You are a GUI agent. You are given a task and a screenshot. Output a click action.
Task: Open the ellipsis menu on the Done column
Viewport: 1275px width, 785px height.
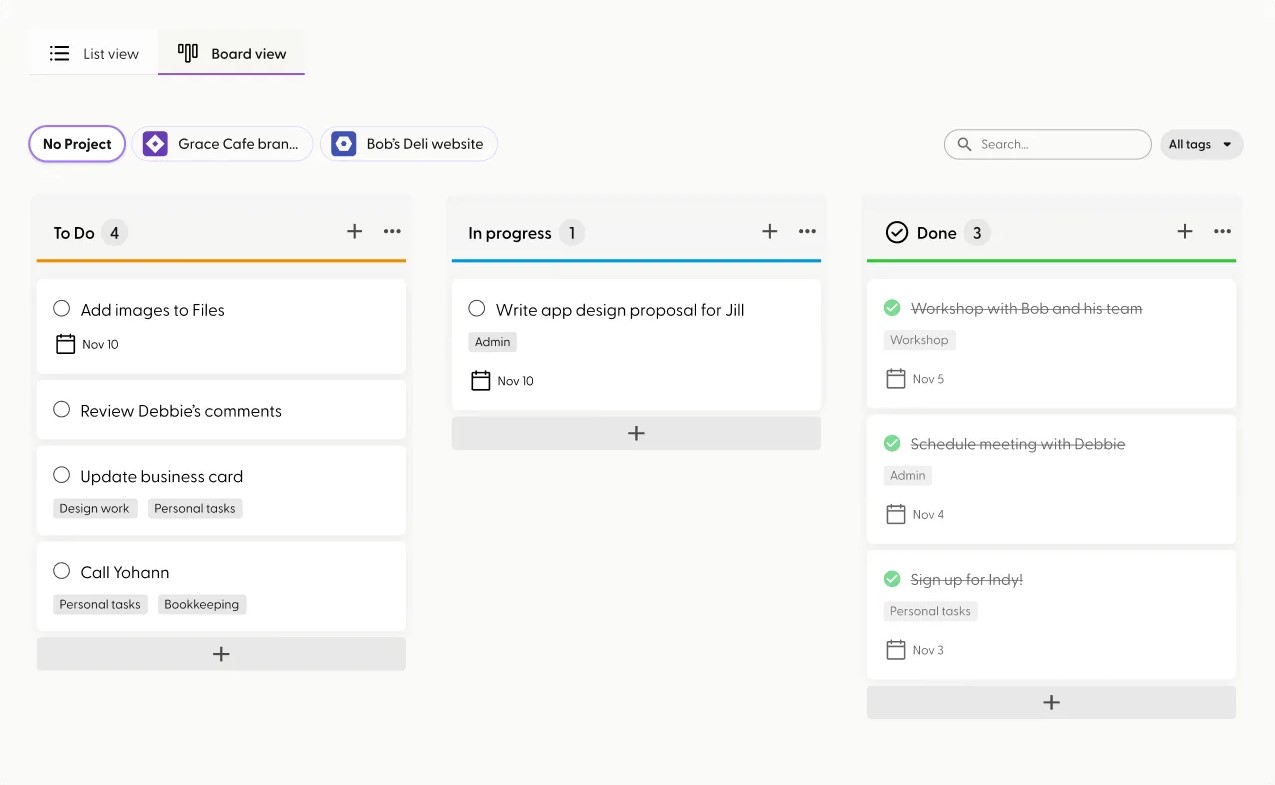pos(1222,231)
